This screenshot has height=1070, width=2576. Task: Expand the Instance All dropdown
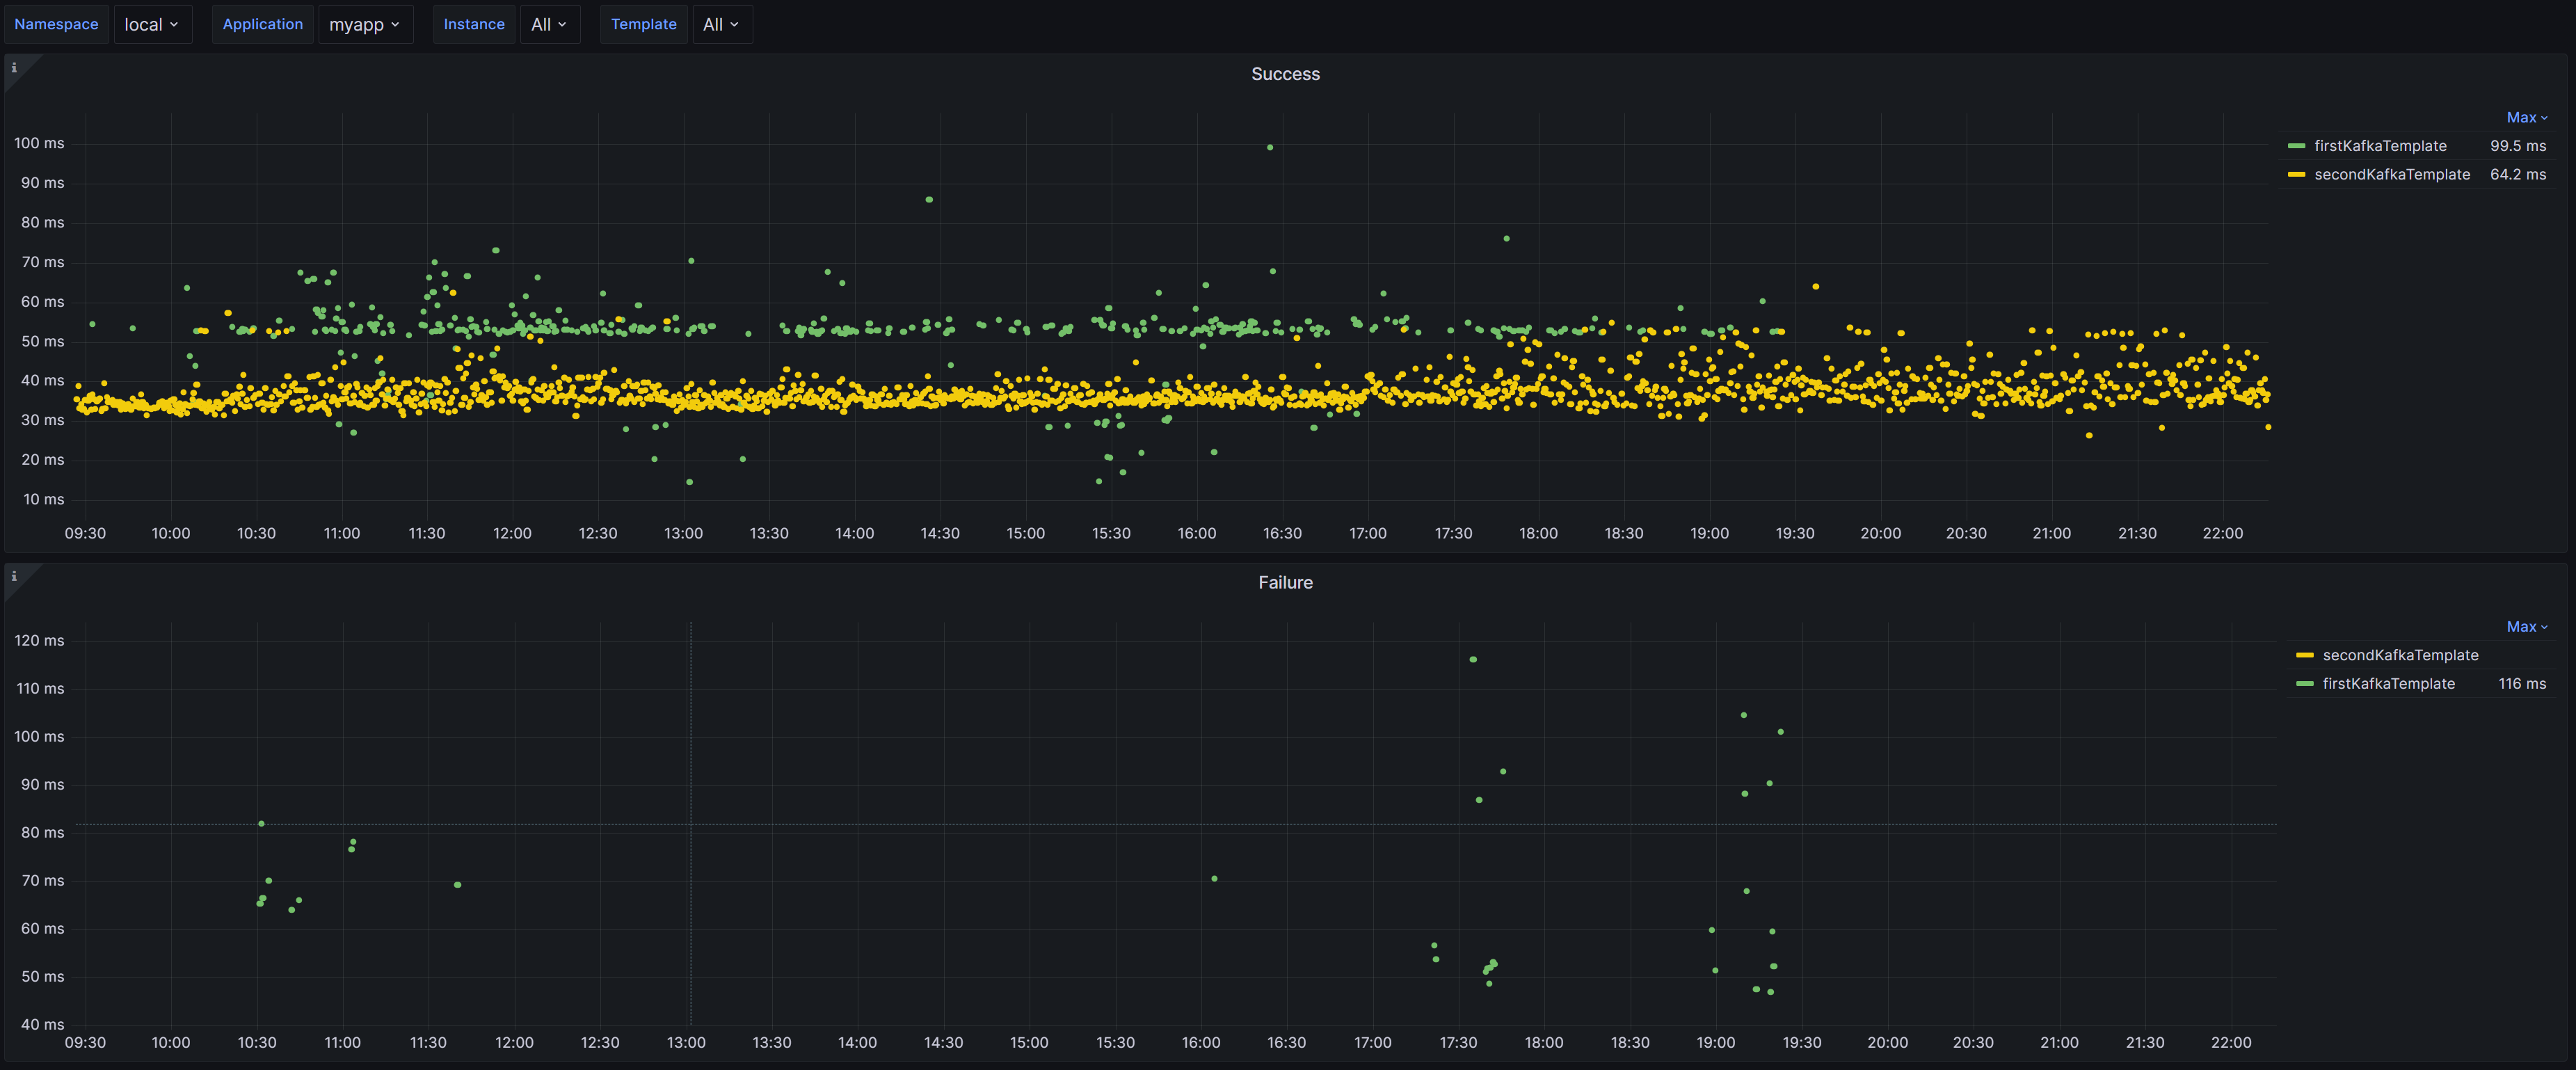(548, 24)
